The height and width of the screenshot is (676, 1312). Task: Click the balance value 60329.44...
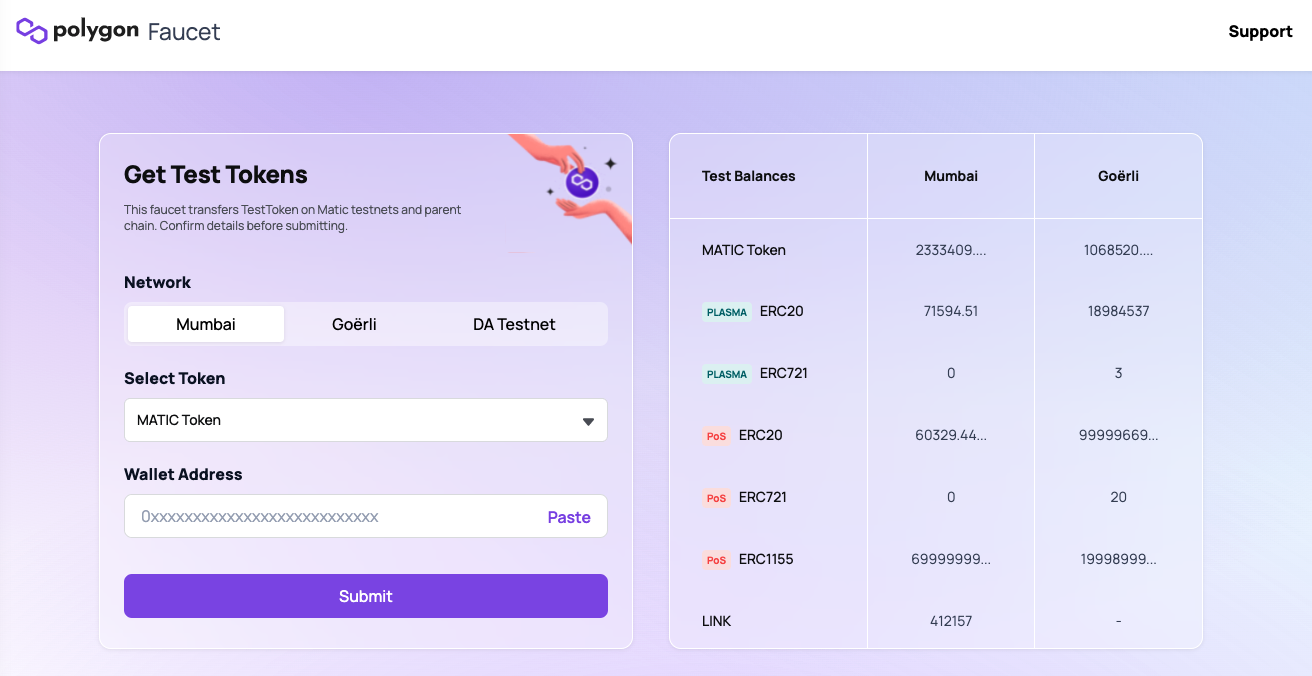(x=951, y=435)
